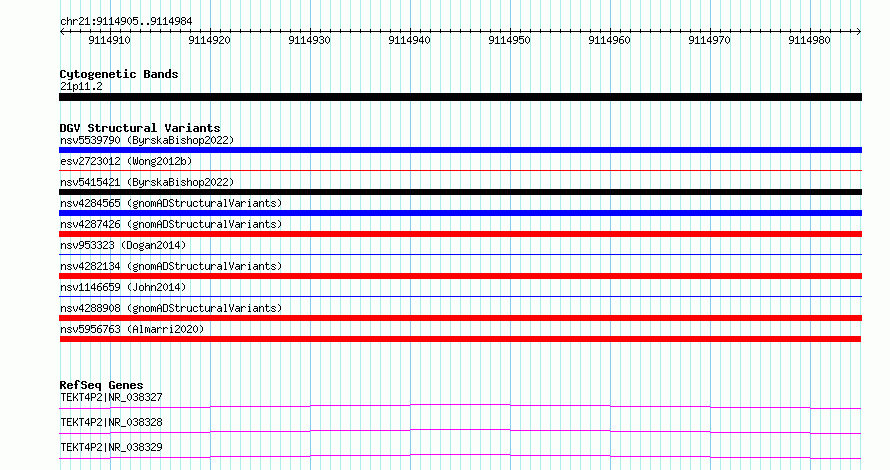Click ruler position 9114950

(509, 40)
